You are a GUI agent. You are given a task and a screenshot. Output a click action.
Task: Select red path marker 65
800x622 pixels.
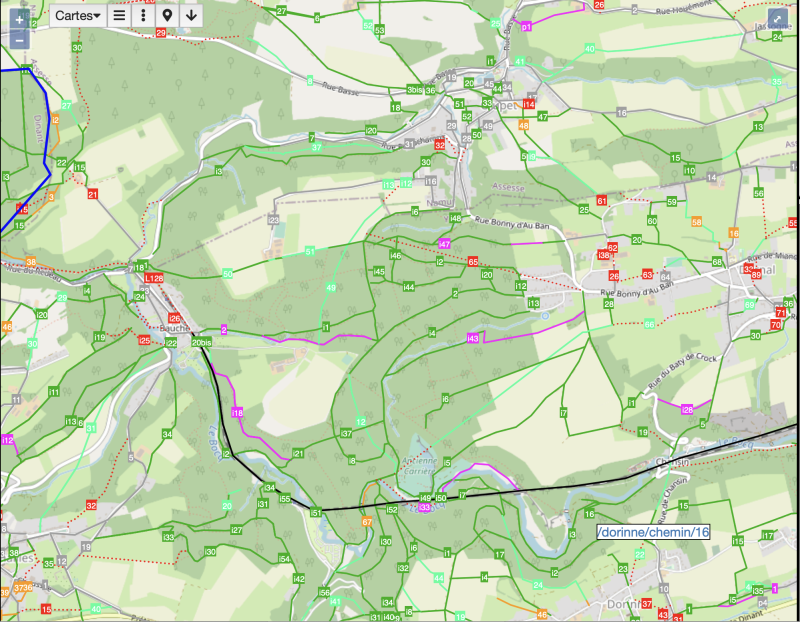472,262
